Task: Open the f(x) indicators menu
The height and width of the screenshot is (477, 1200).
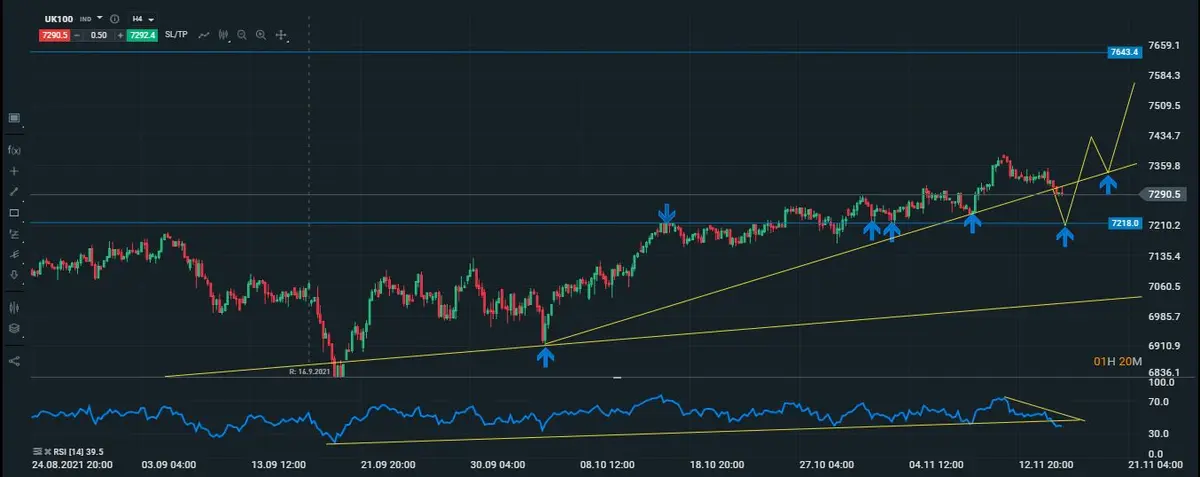Action: coord(14,150)
